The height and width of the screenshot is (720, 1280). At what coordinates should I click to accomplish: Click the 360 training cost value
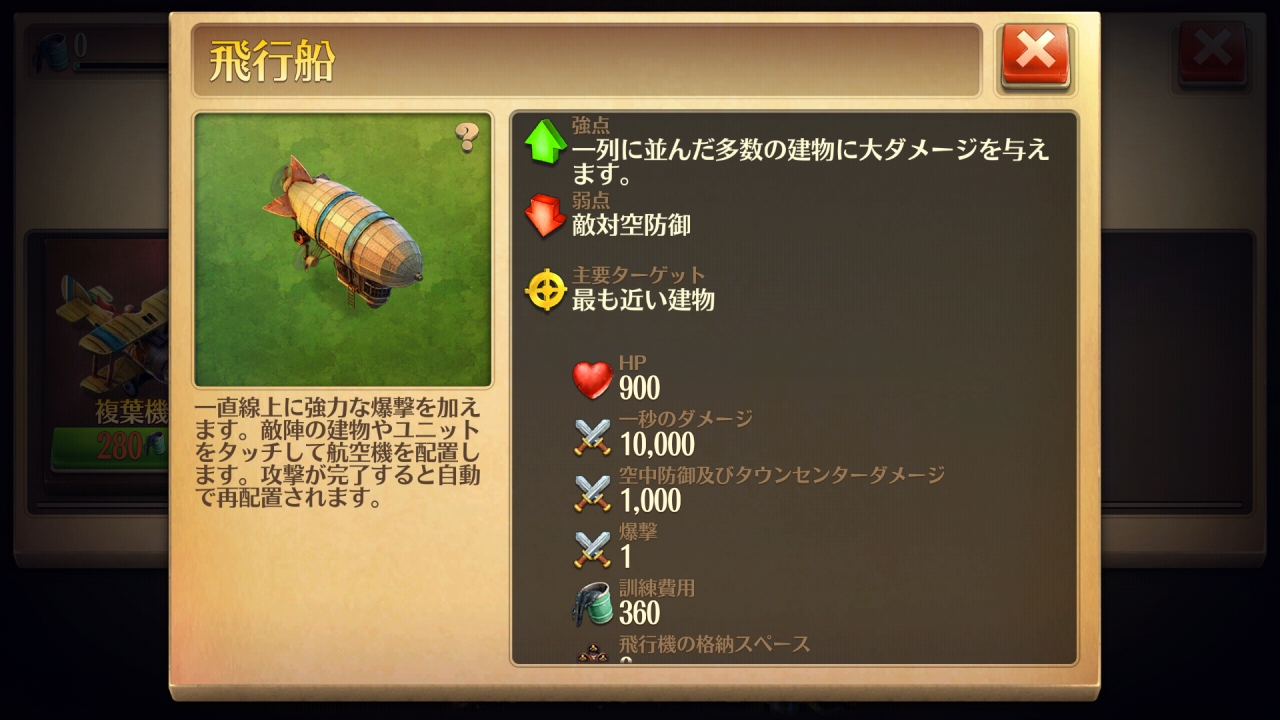click(x=639, y=612)
